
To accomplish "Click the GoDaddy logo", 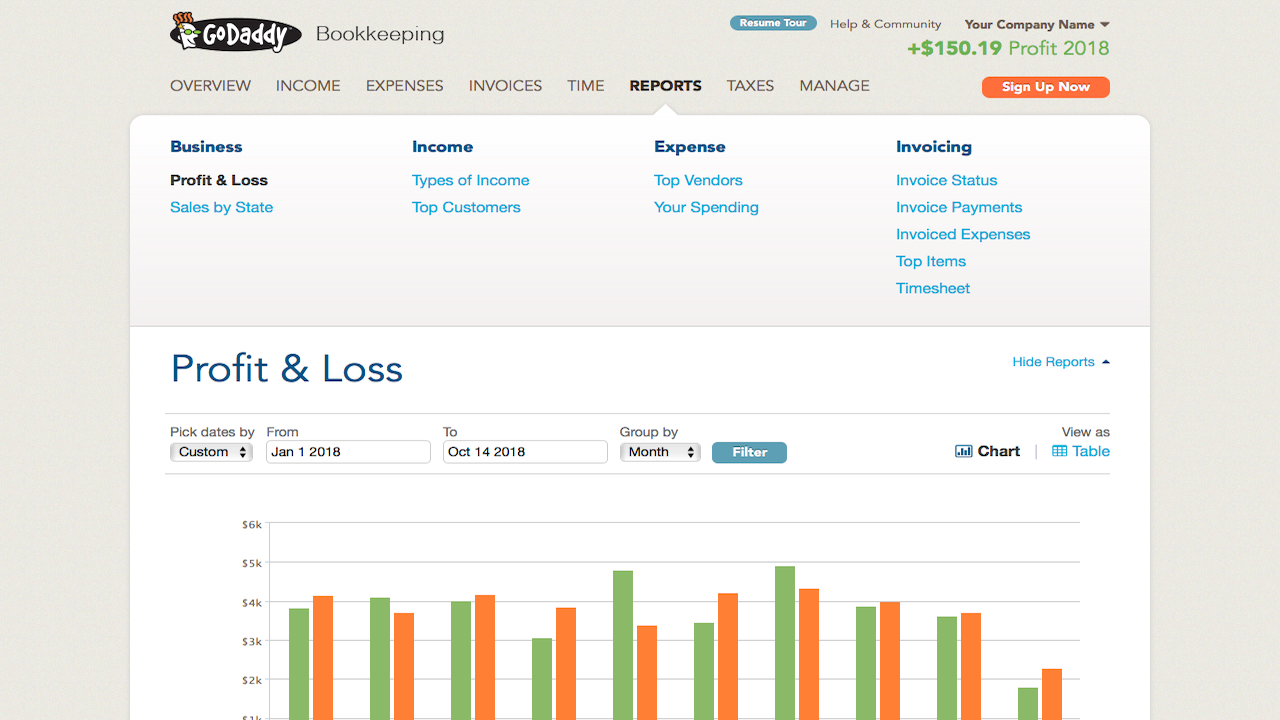I will [235, 33].
